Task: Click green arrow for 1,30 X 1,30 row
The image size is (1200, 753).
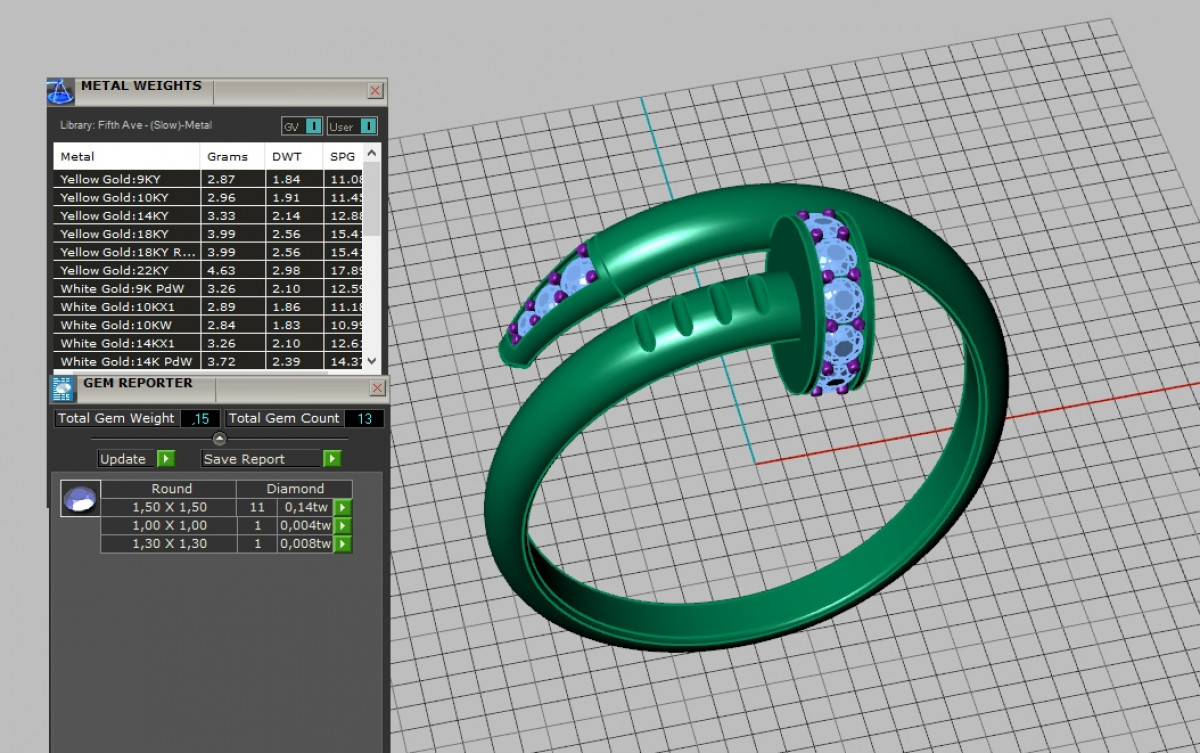Action: click(343, 544)
